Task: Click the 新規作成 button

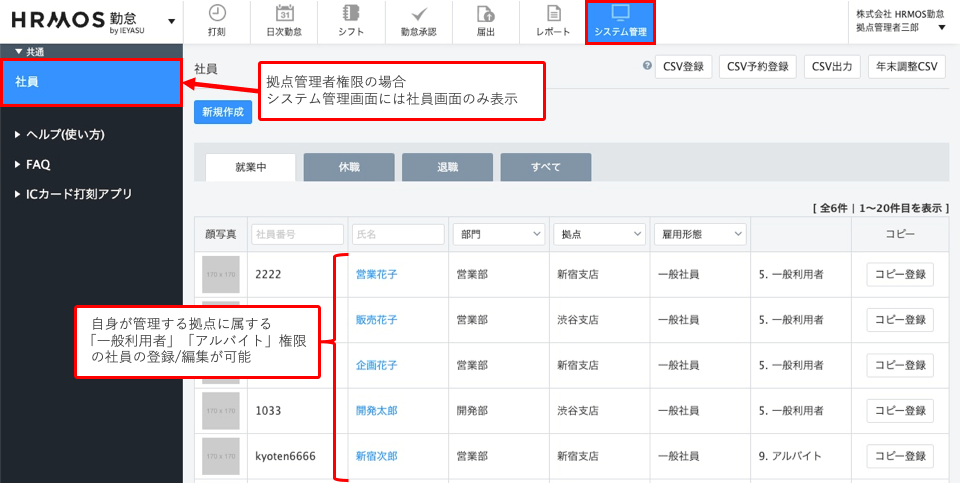Action: click(223, 112)
